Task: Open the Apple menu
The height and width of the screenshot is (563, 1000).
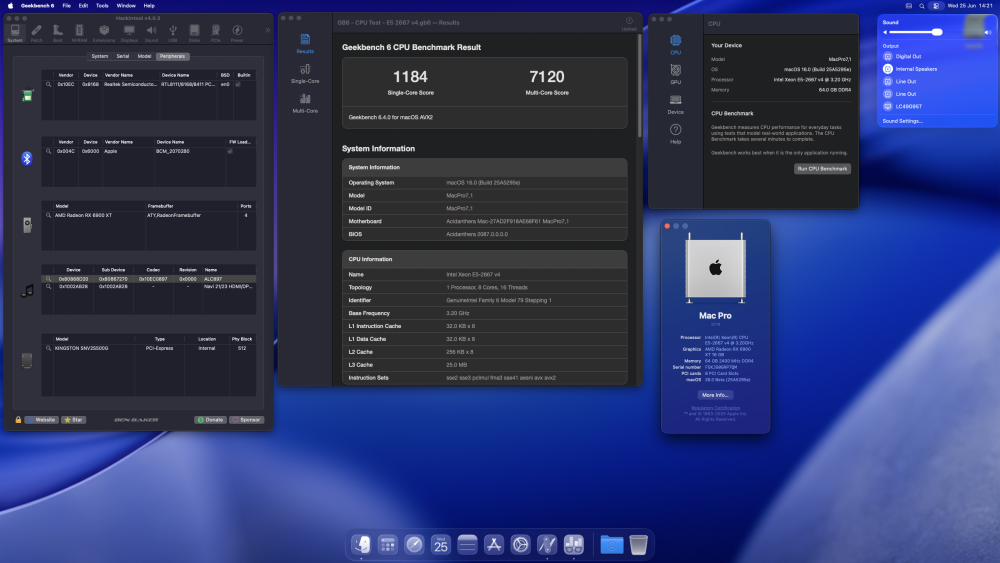Action: point(10,6)
